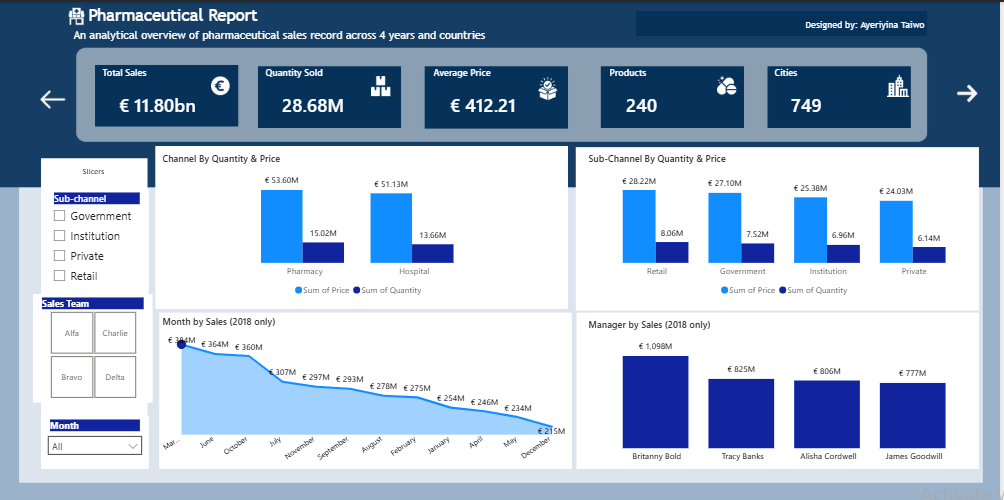
Task: Click the euro icon in Total Sales card
Action: (x=220, y=85)
